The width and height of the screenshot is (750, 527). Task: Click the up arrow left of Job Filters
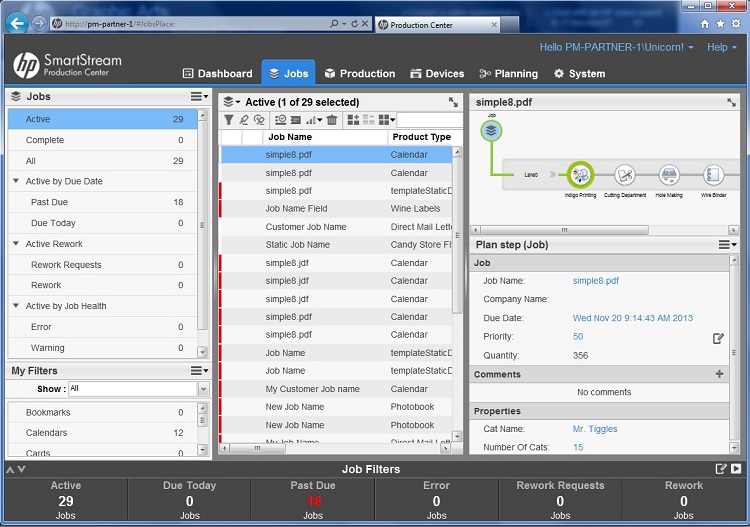(10, 470)
